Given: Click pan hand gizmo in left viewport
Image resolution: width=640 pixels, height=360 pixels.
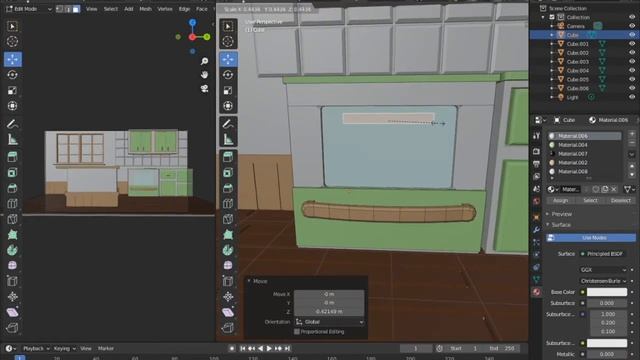Looking at the screenshot, I should point(204,75).
